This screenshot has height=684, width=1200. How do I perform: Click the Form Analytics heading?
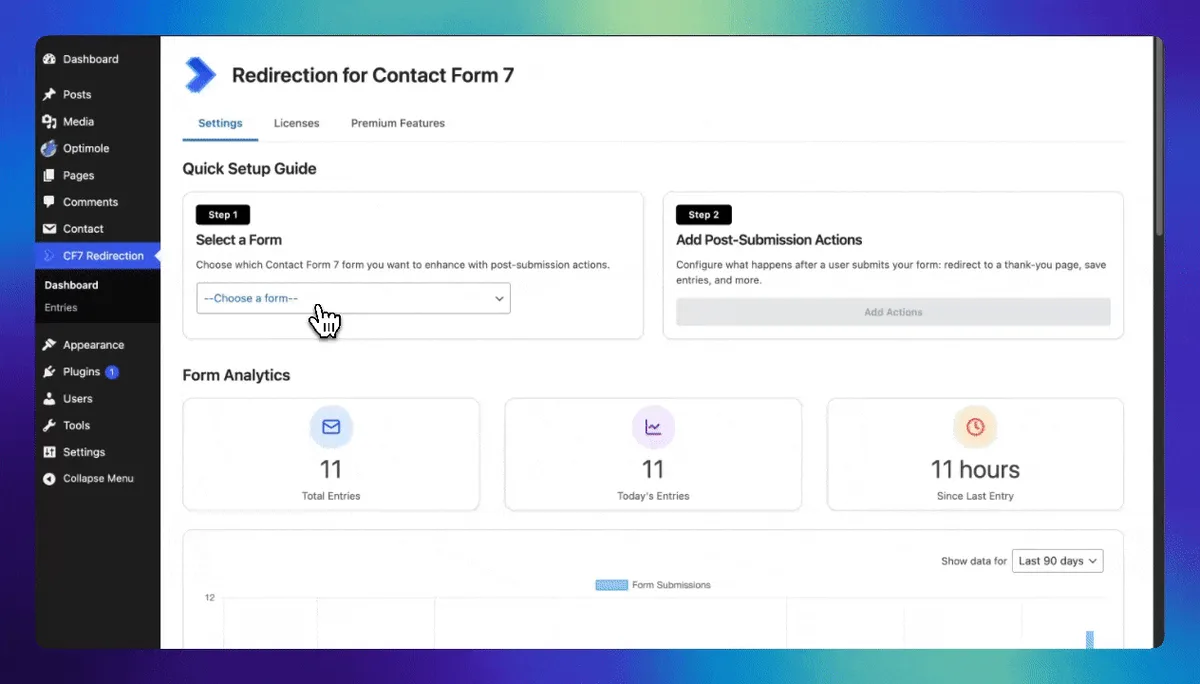pos(236,376)
